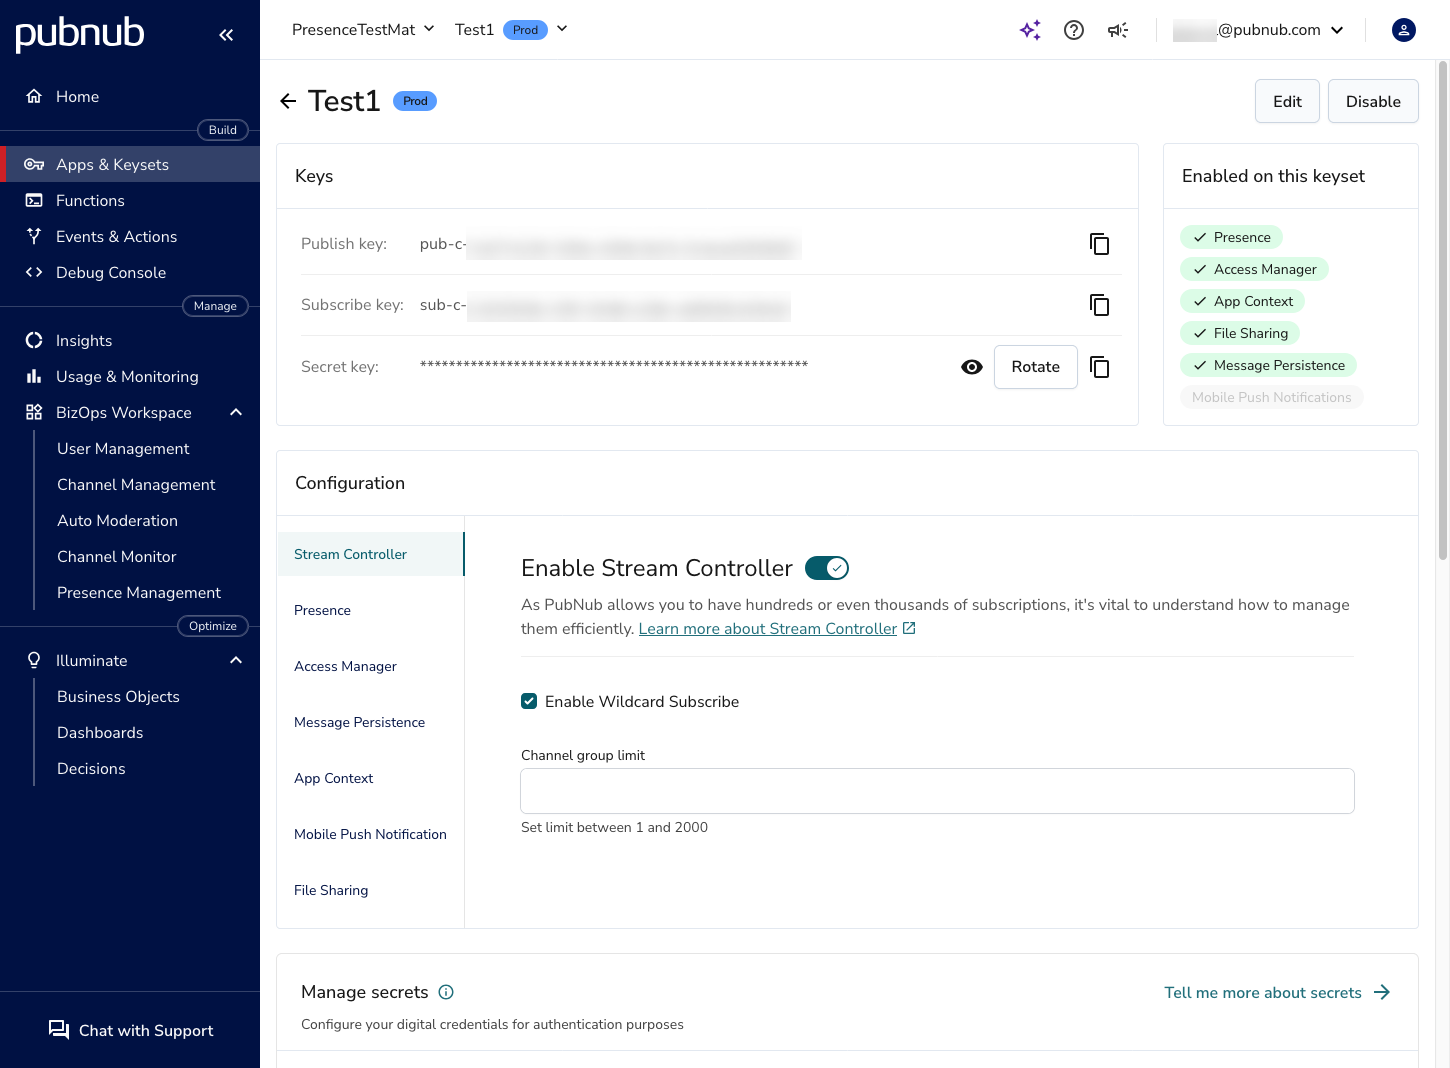This screenshot has width=1450, height=1068.
Task: Reveal the secret key with eye icon
Action: click(x=972, y=367)
